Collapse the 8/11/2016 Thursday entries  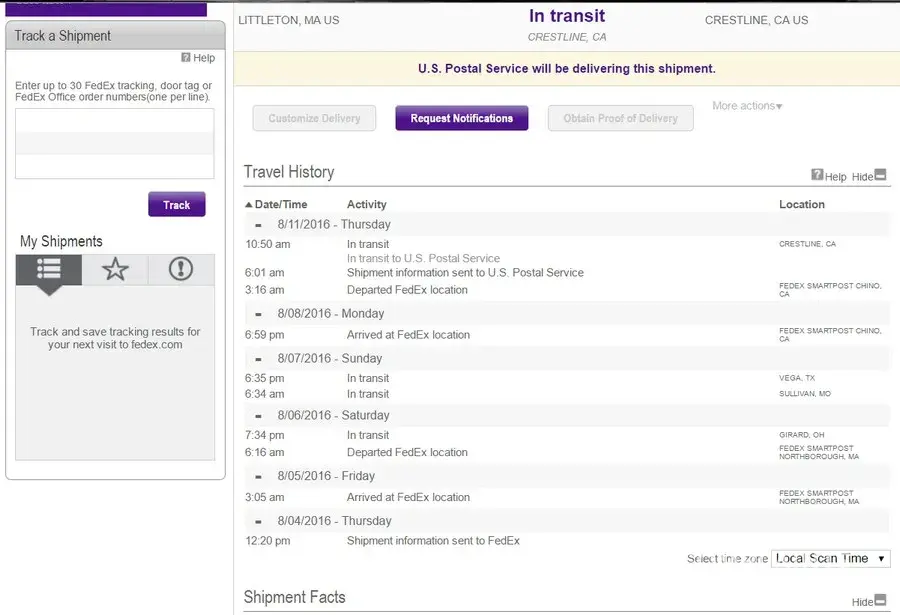coord(259,225)
